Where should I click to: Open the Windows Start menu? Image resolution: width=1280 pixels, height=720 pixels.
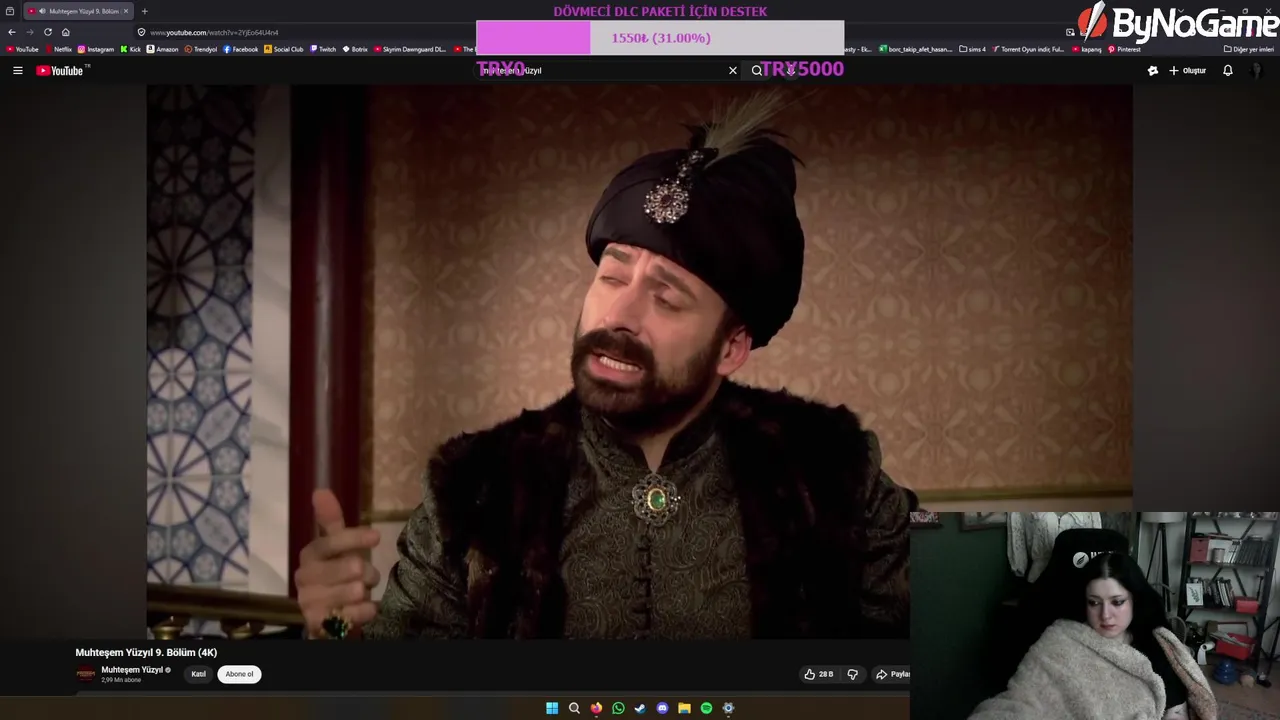pyautogui.click(x=552, y=708)
